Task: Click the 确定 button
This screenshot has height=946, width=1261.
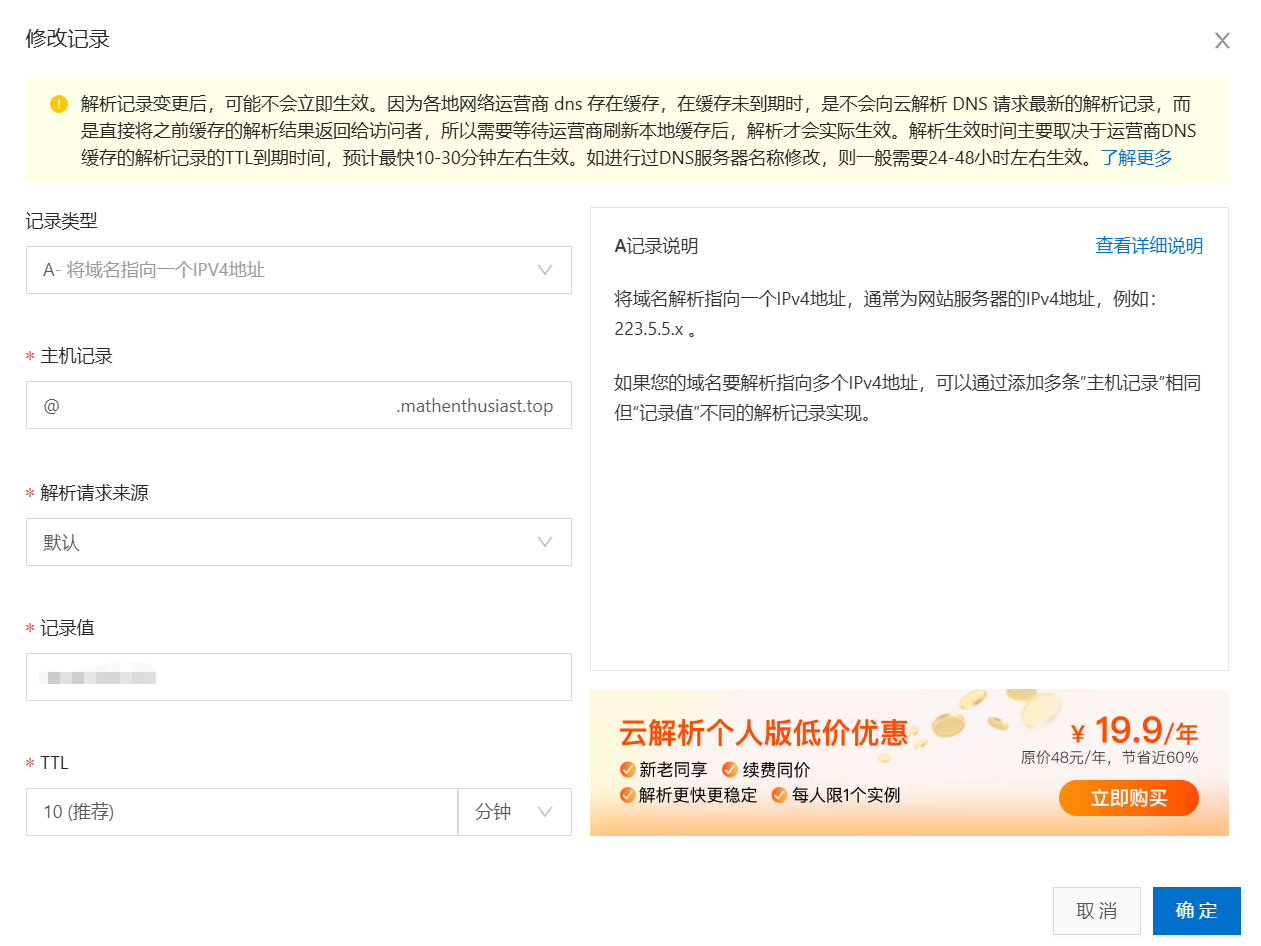Action: point(1197,911)
